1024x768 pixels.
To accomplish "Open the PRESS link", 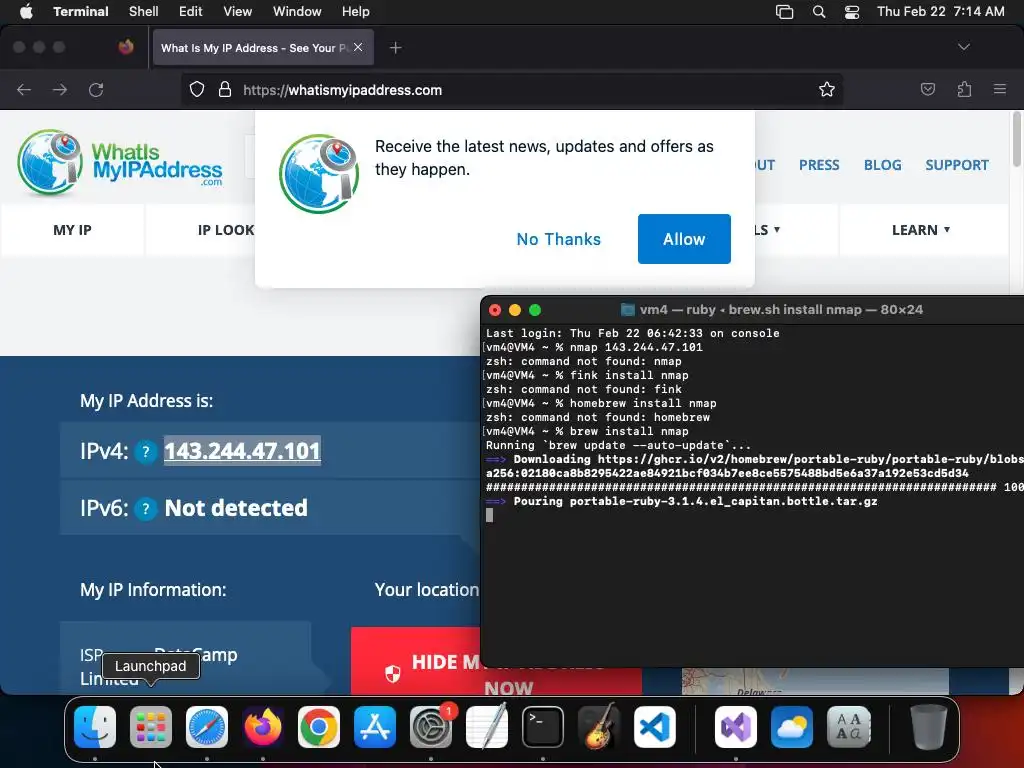I will coord(819,165).
